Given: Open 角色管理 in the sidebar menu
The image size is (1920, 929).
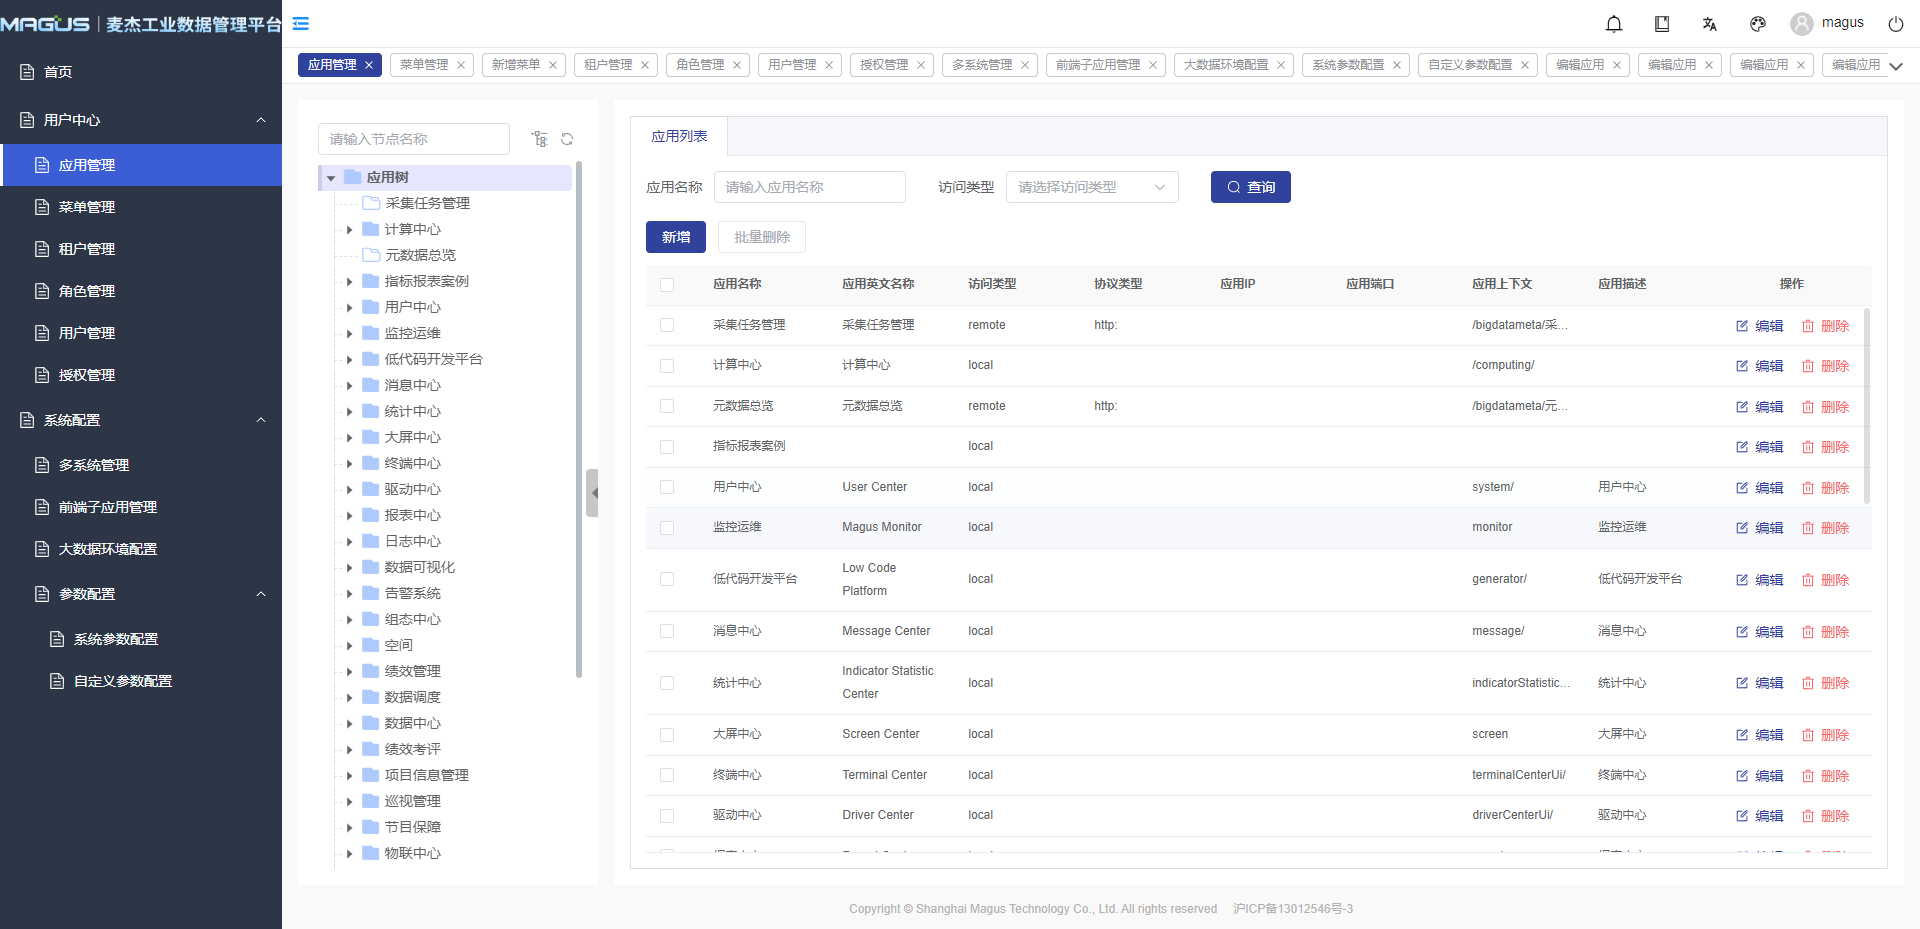Looking at the screenshot, I should (x=87, y=291).
